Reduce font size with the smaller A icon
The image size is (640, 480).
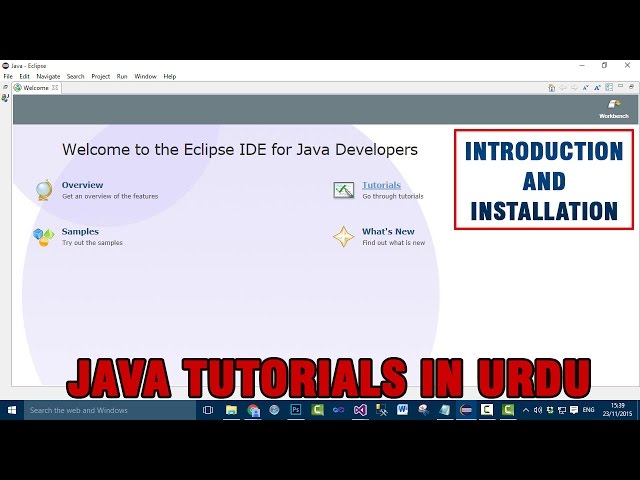point(586,87)
